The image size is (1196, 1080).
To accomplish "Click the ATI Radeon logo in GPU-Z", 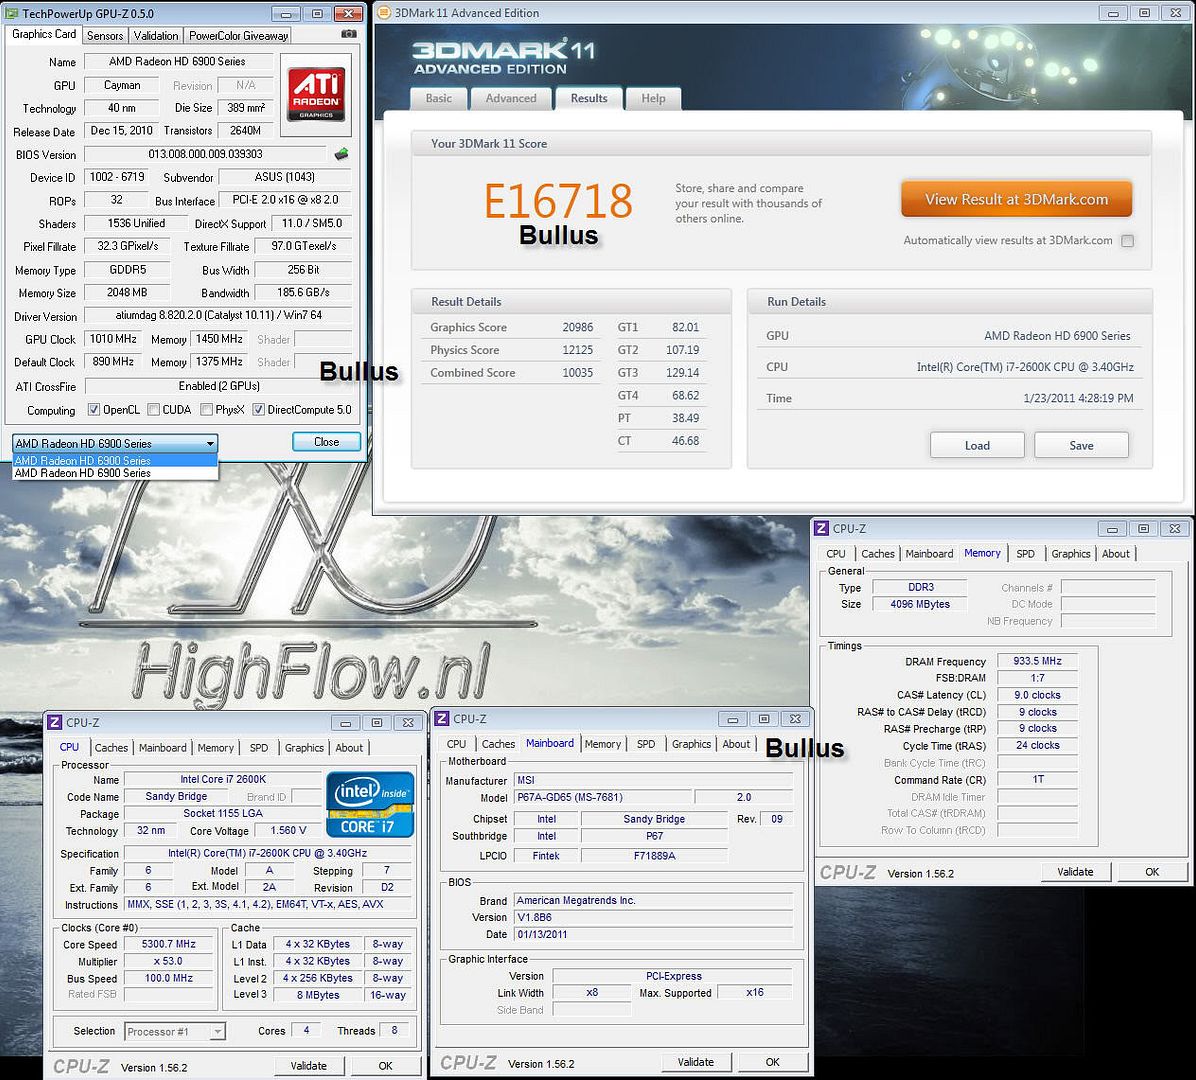I will tap(316, 95).
